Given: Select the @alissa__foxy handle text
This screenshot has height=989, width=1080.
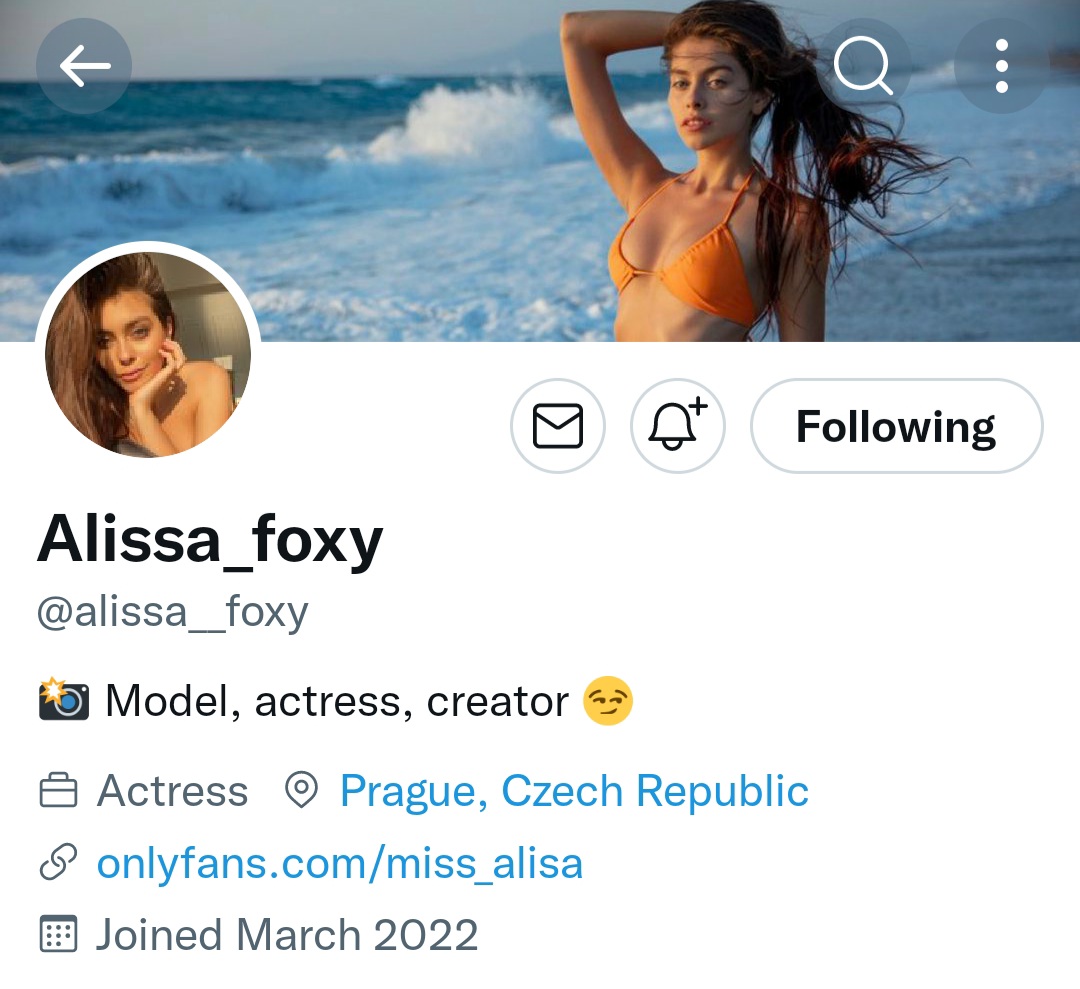Looking at the screenshot, I should click(172, 612).
